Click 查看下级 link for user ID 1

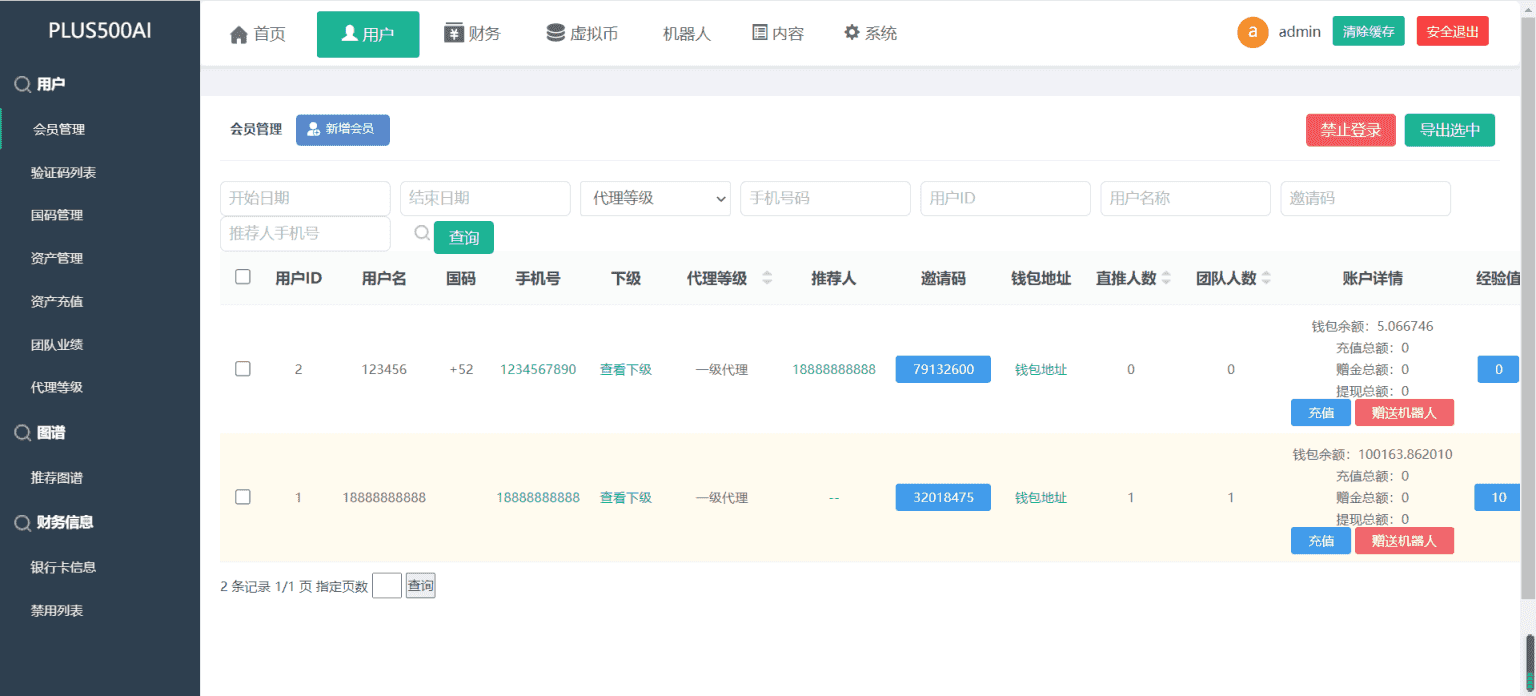coord(626,497)
